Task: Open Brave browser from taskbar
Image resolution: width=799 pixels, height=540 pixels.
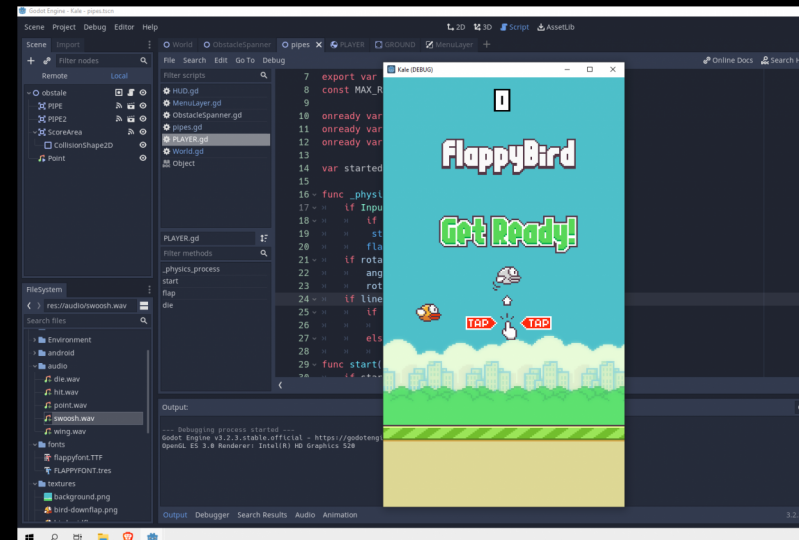Action: [128, 536]
